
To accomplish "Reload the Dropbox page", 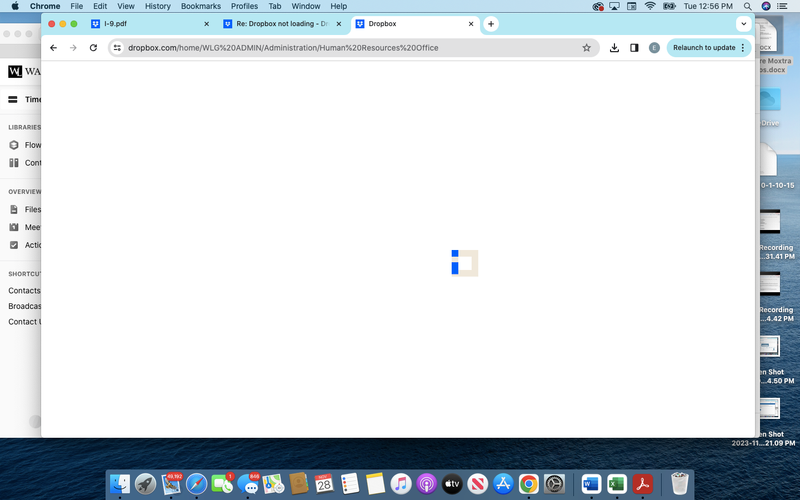I will pyautogui.click(x=93, y=47).
